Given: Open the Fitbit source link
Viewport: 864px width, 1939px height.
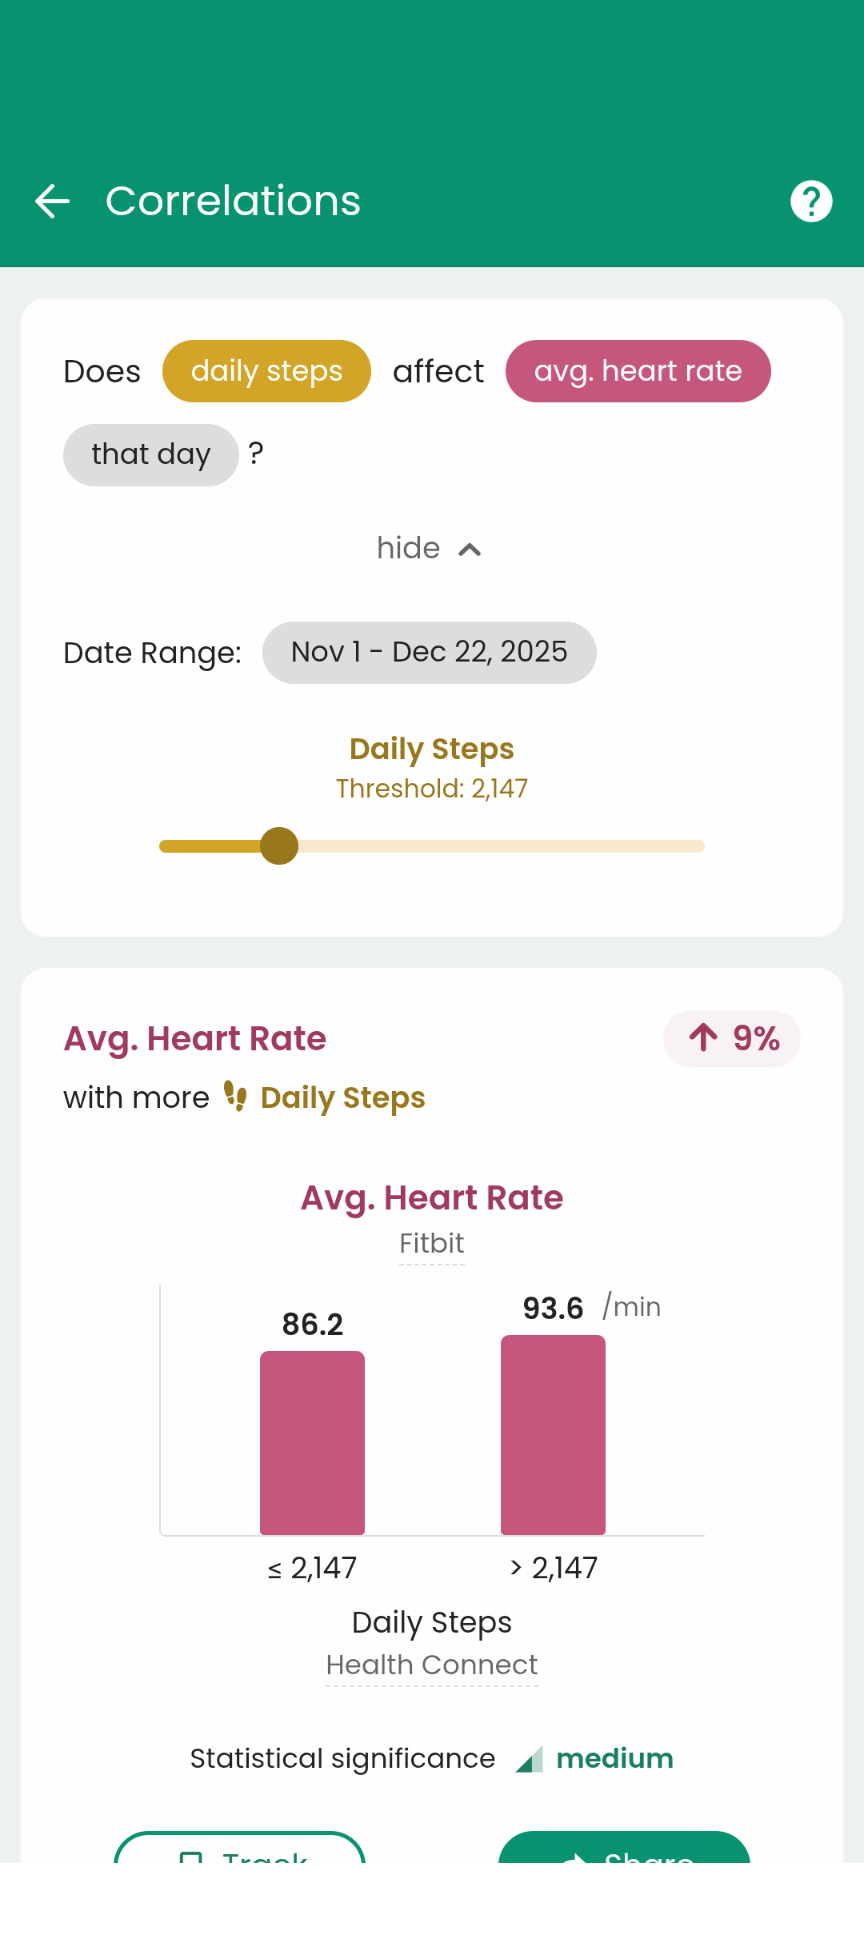Looking at the screenshot, I should [431, 1243].
